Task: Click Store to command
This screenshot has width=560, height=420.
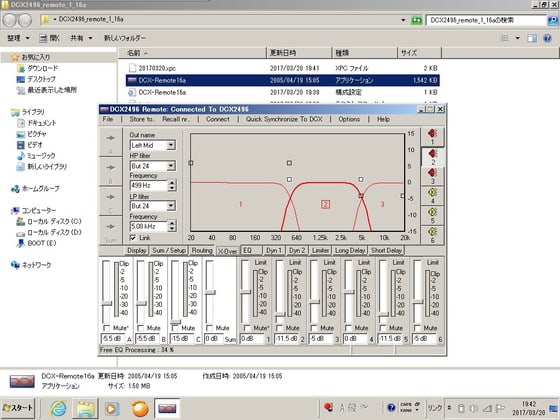Action: [x=142, y=119]
